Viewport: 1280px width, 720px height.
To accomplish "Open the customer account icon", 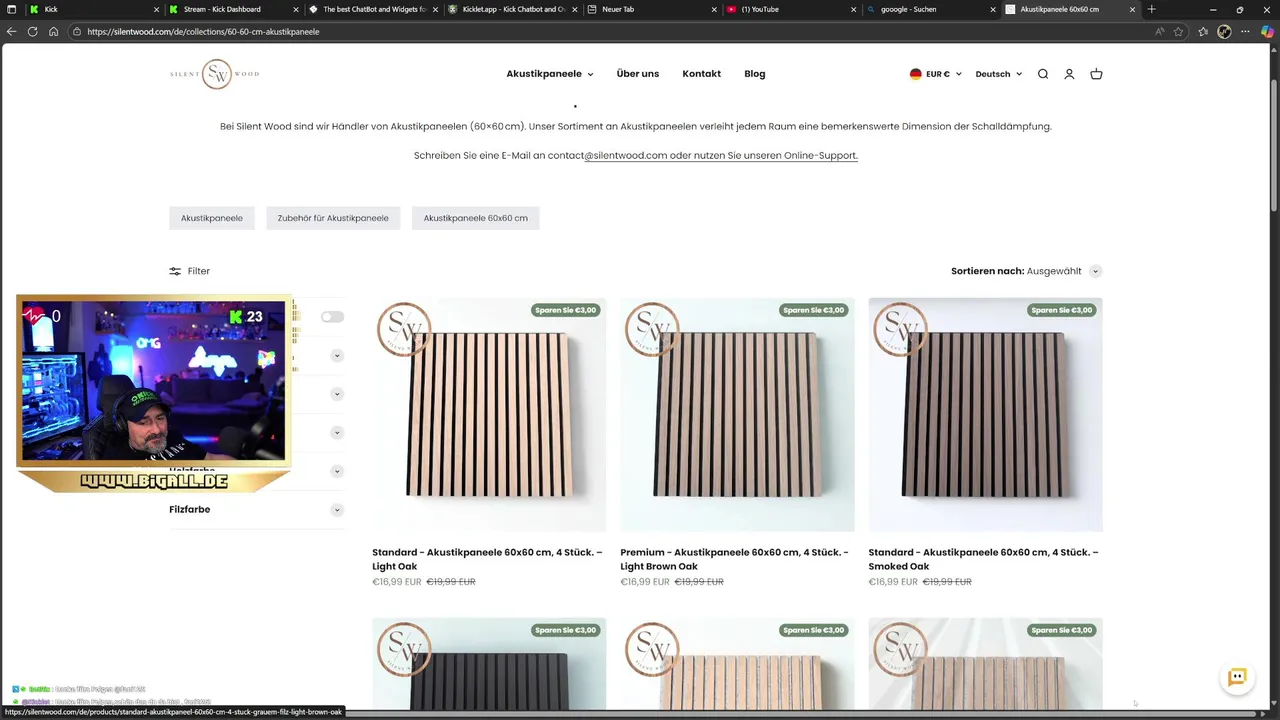I will 1069,74.
